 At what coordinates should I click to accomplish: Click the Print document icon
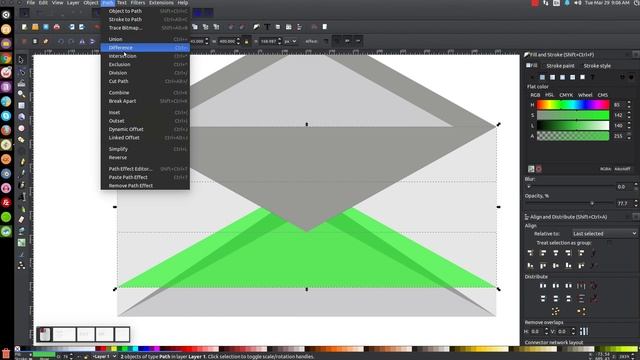pos(57,27)
